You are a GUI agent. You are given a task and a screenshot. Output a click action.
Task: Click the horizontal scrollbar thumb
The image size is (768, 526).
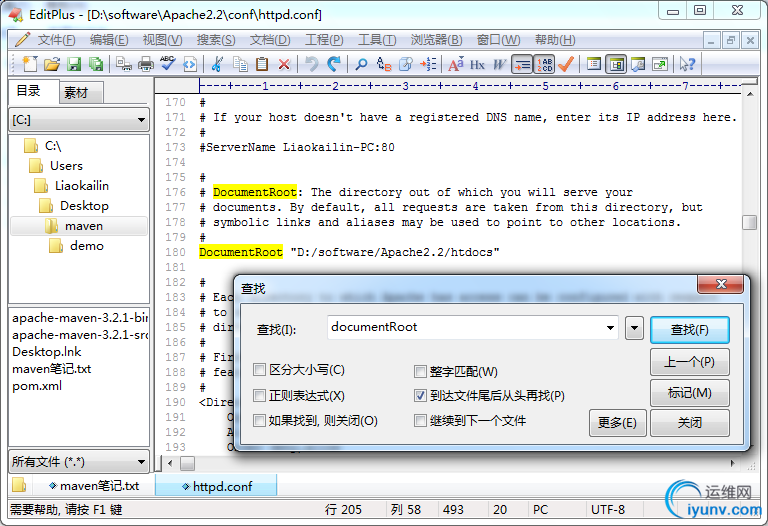187,463
